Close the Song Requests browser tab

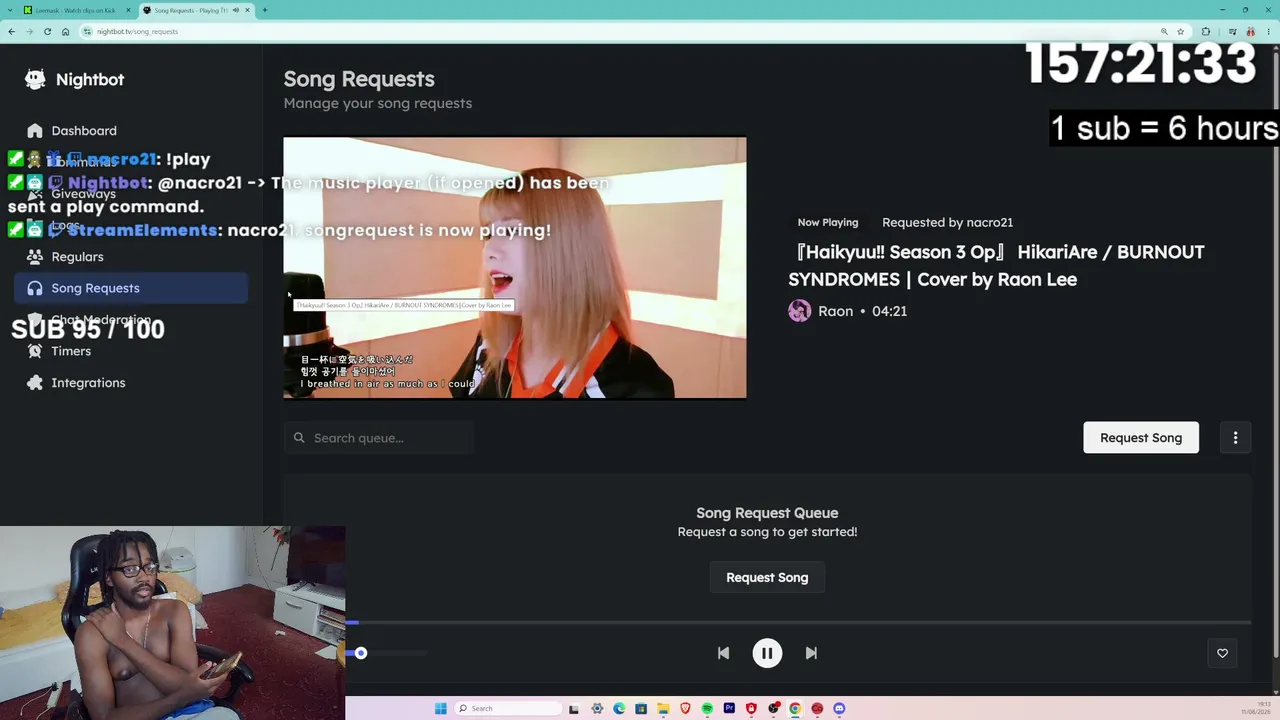pos(247,10)
